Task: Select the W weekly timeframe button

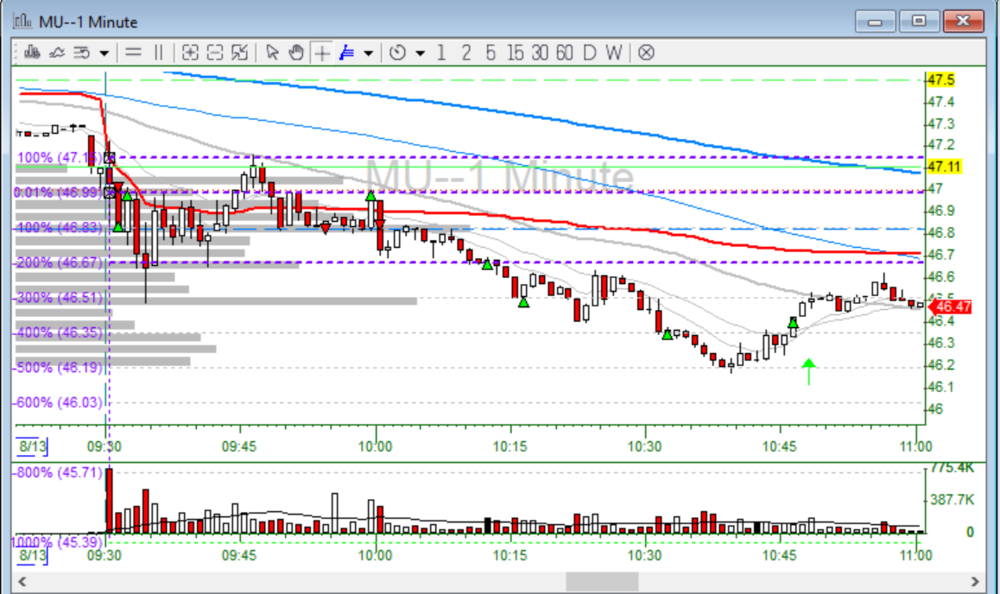Action: tap(613, 52)
